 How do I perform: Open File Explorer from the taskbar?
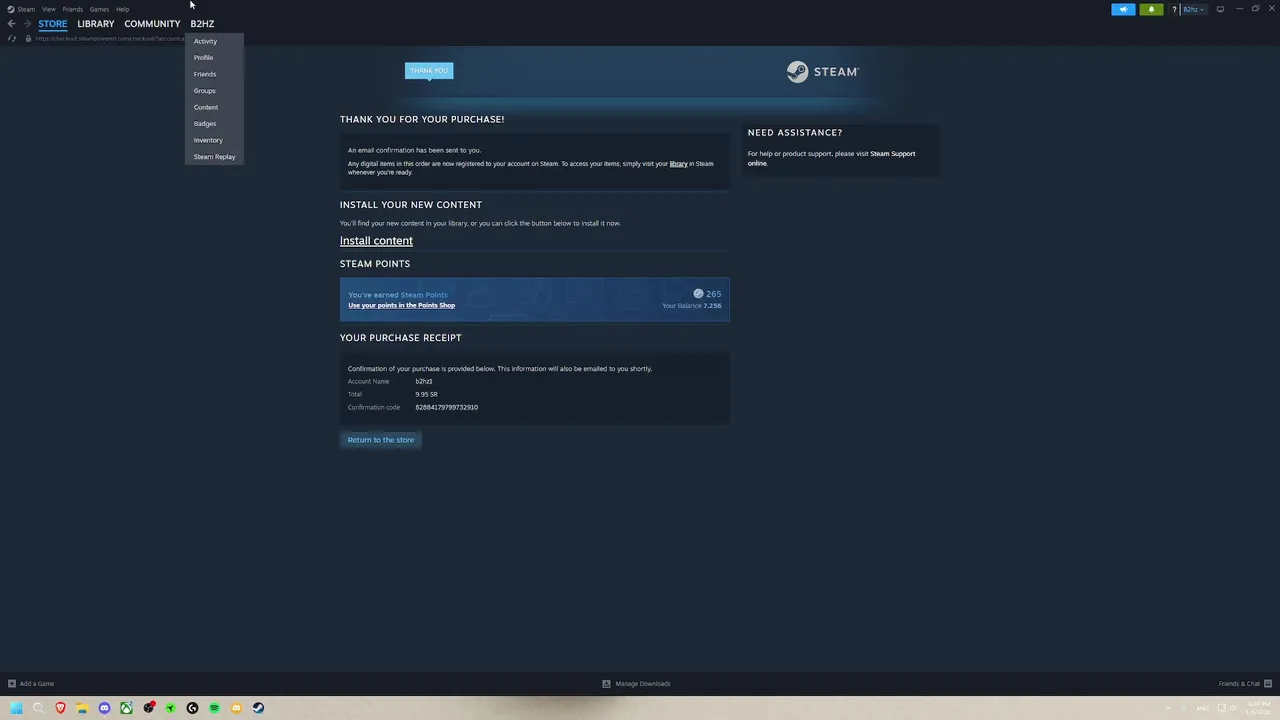click(x=82, y=708)
